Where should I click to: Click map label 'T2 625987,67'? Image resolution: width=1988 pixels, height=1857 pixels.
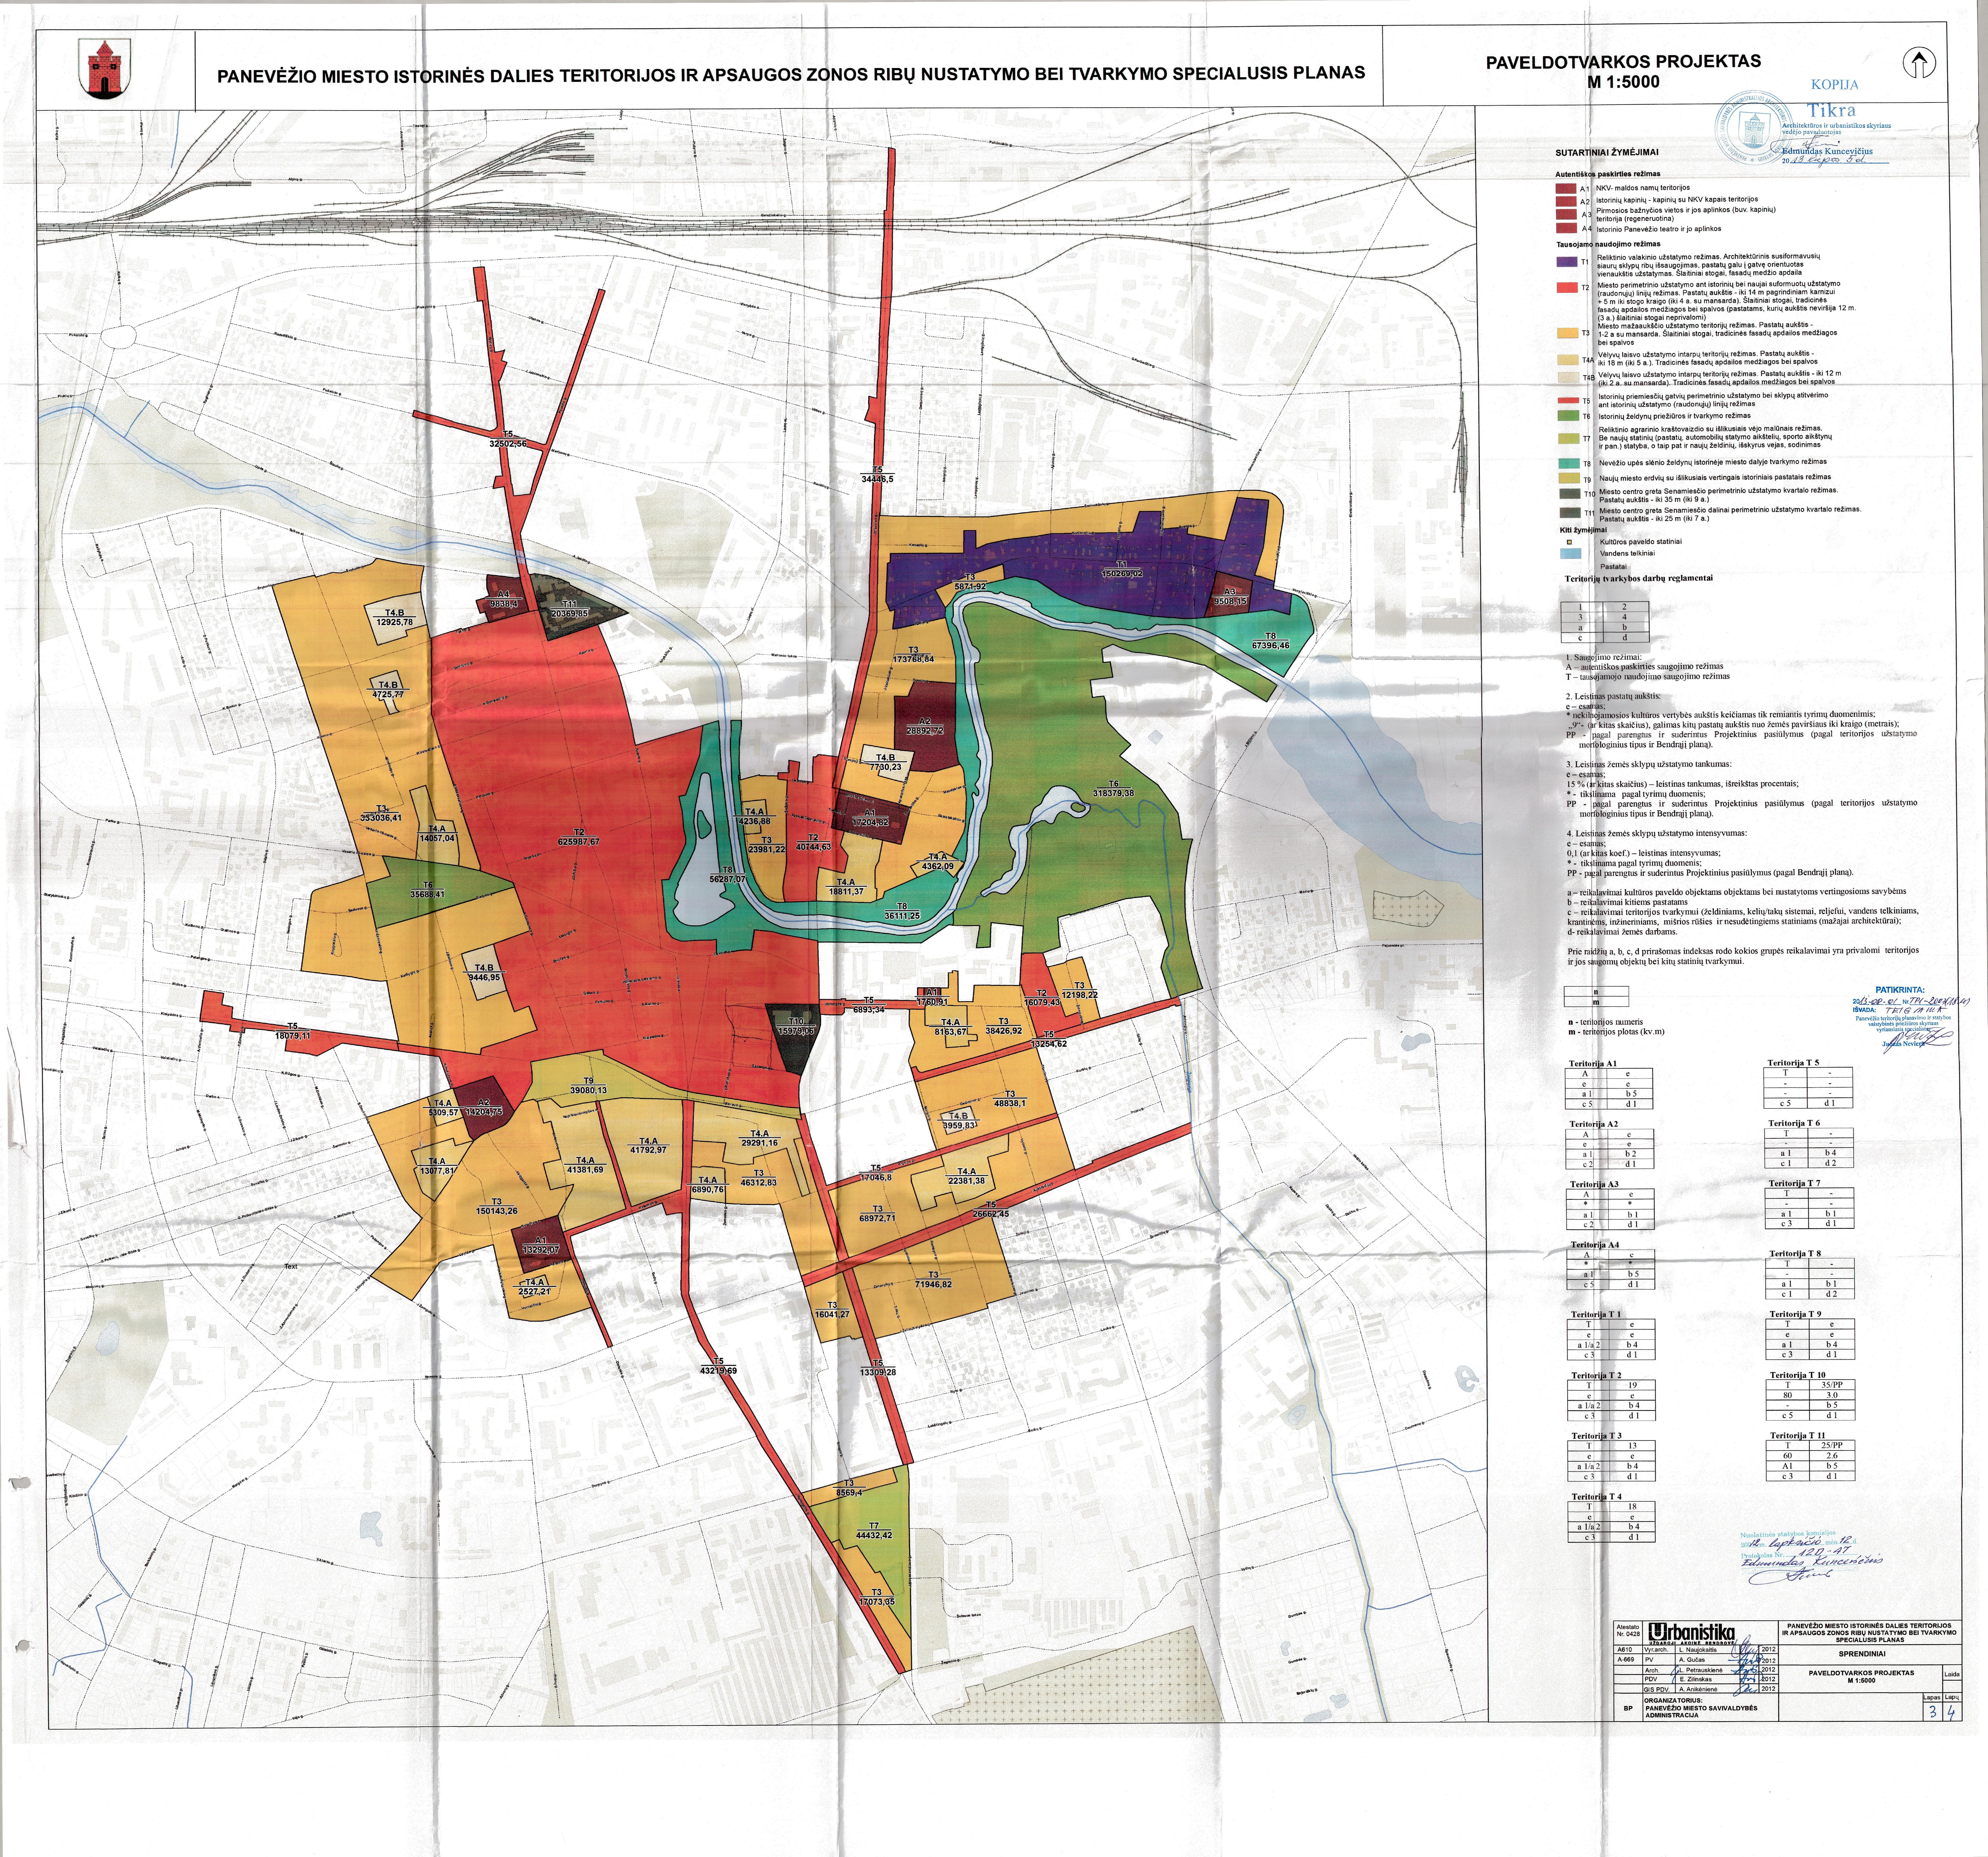pyautogui.click(x=578, y=837)
